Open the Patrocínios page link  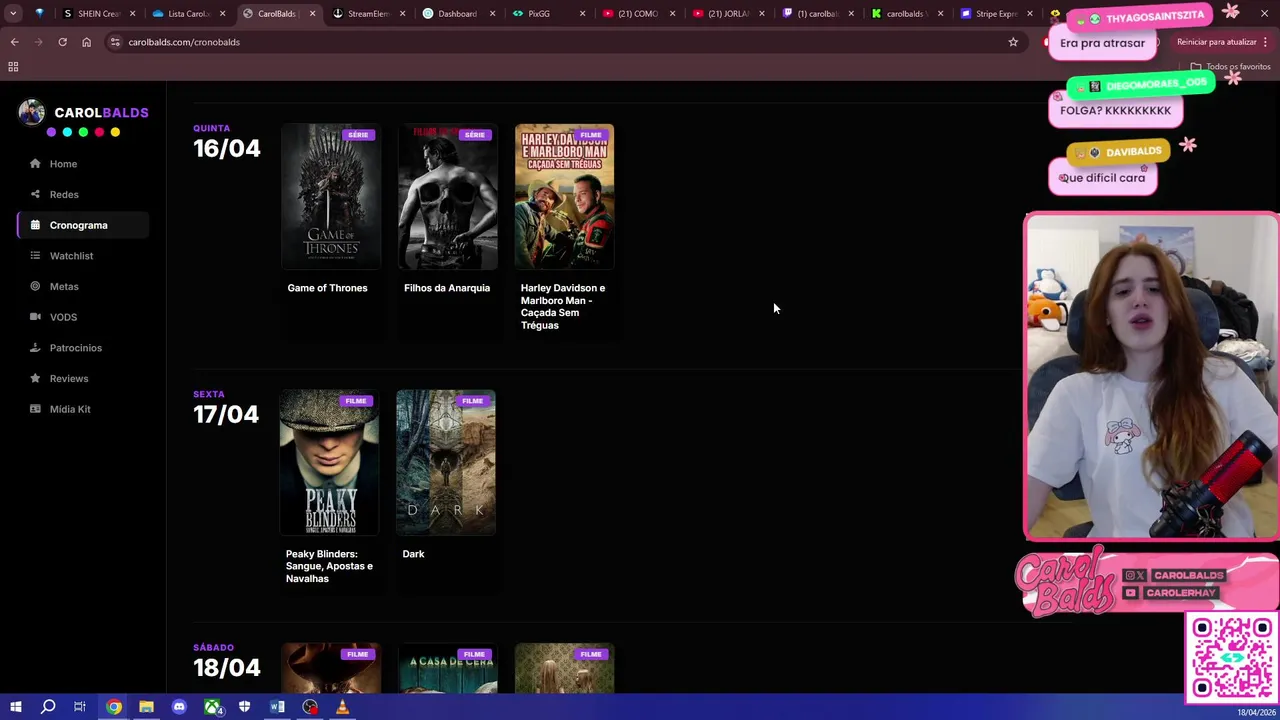[x=76, y=348]
